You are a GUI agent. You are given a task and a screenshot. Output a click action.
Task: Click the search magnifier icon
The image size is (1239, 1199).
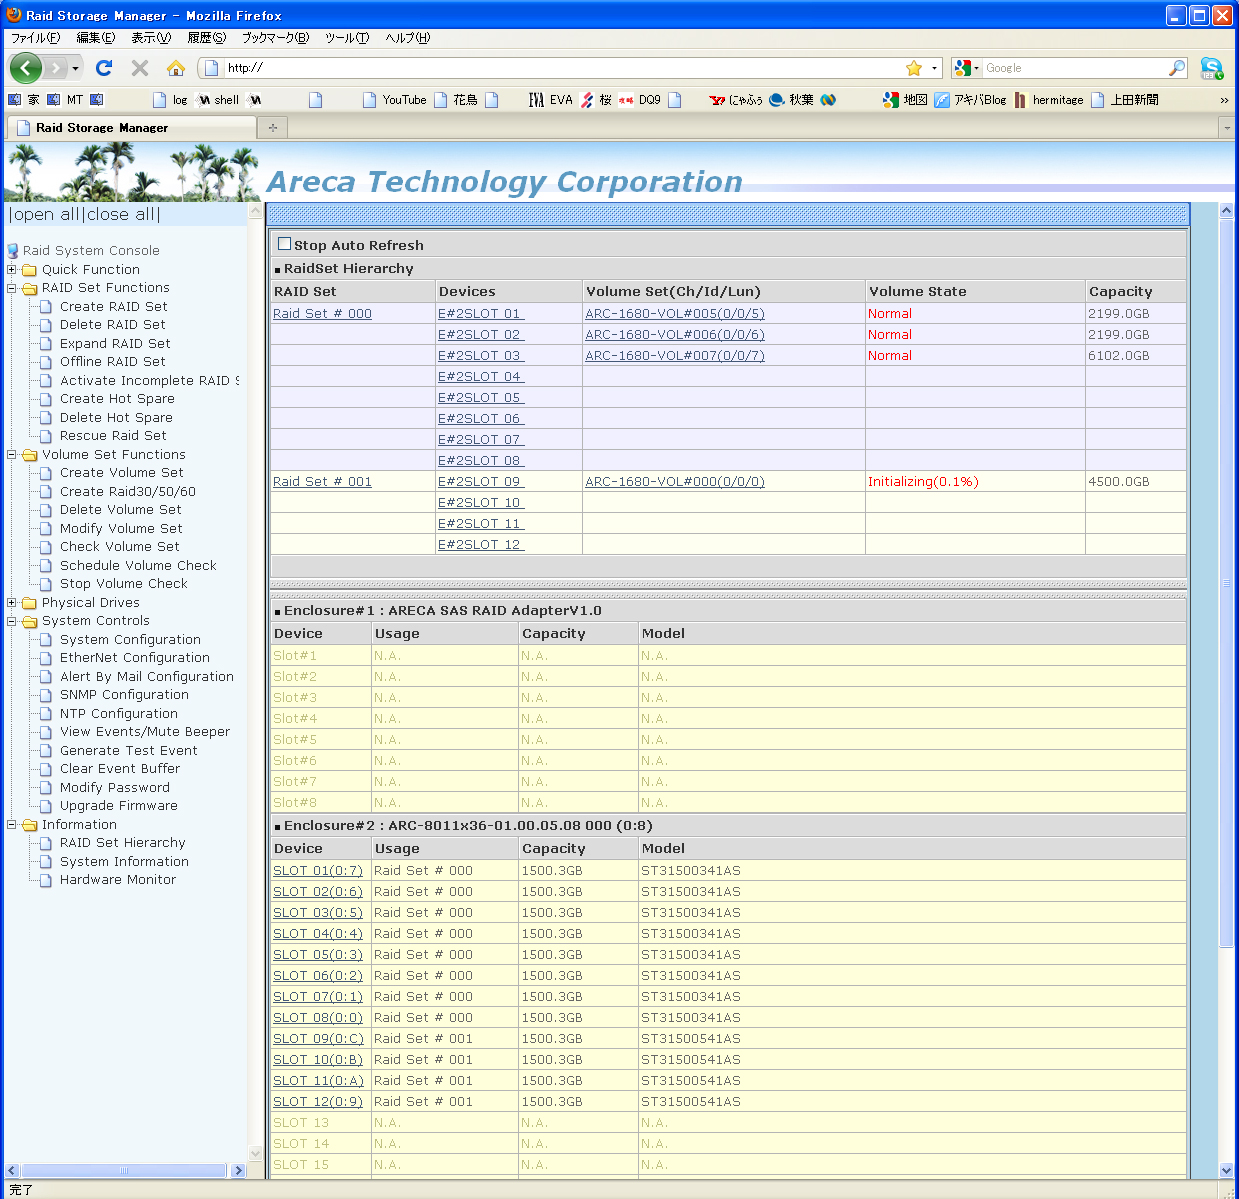coord(1177,68)
